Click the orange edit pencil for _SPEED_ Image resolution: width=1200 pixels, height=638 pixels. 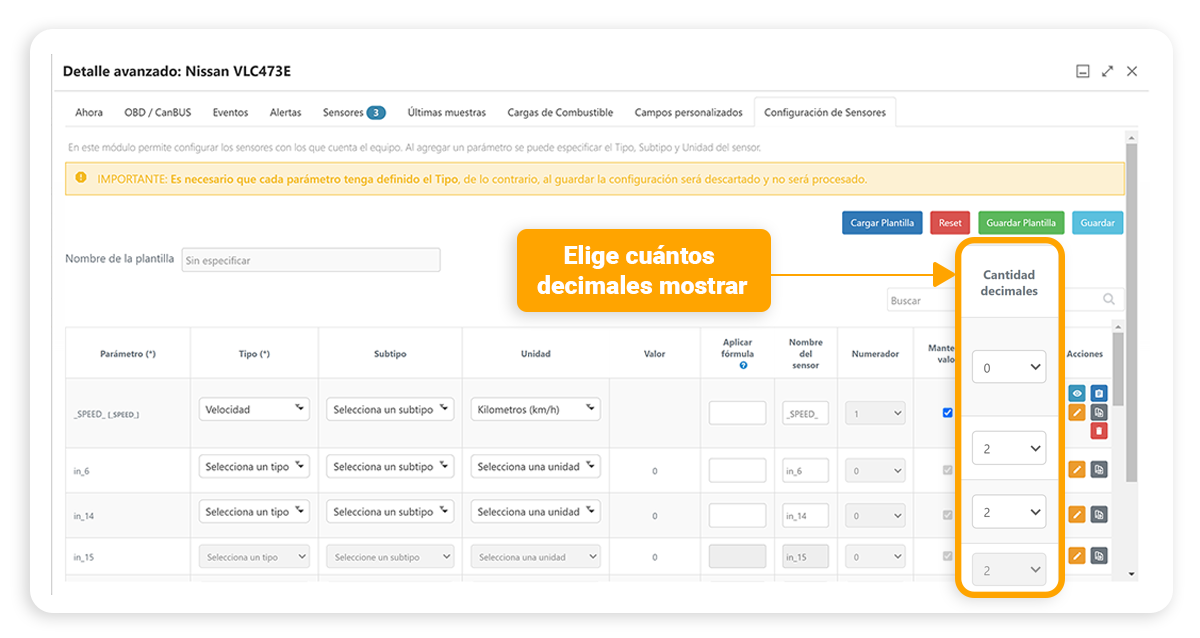[x=1077, y=412]
